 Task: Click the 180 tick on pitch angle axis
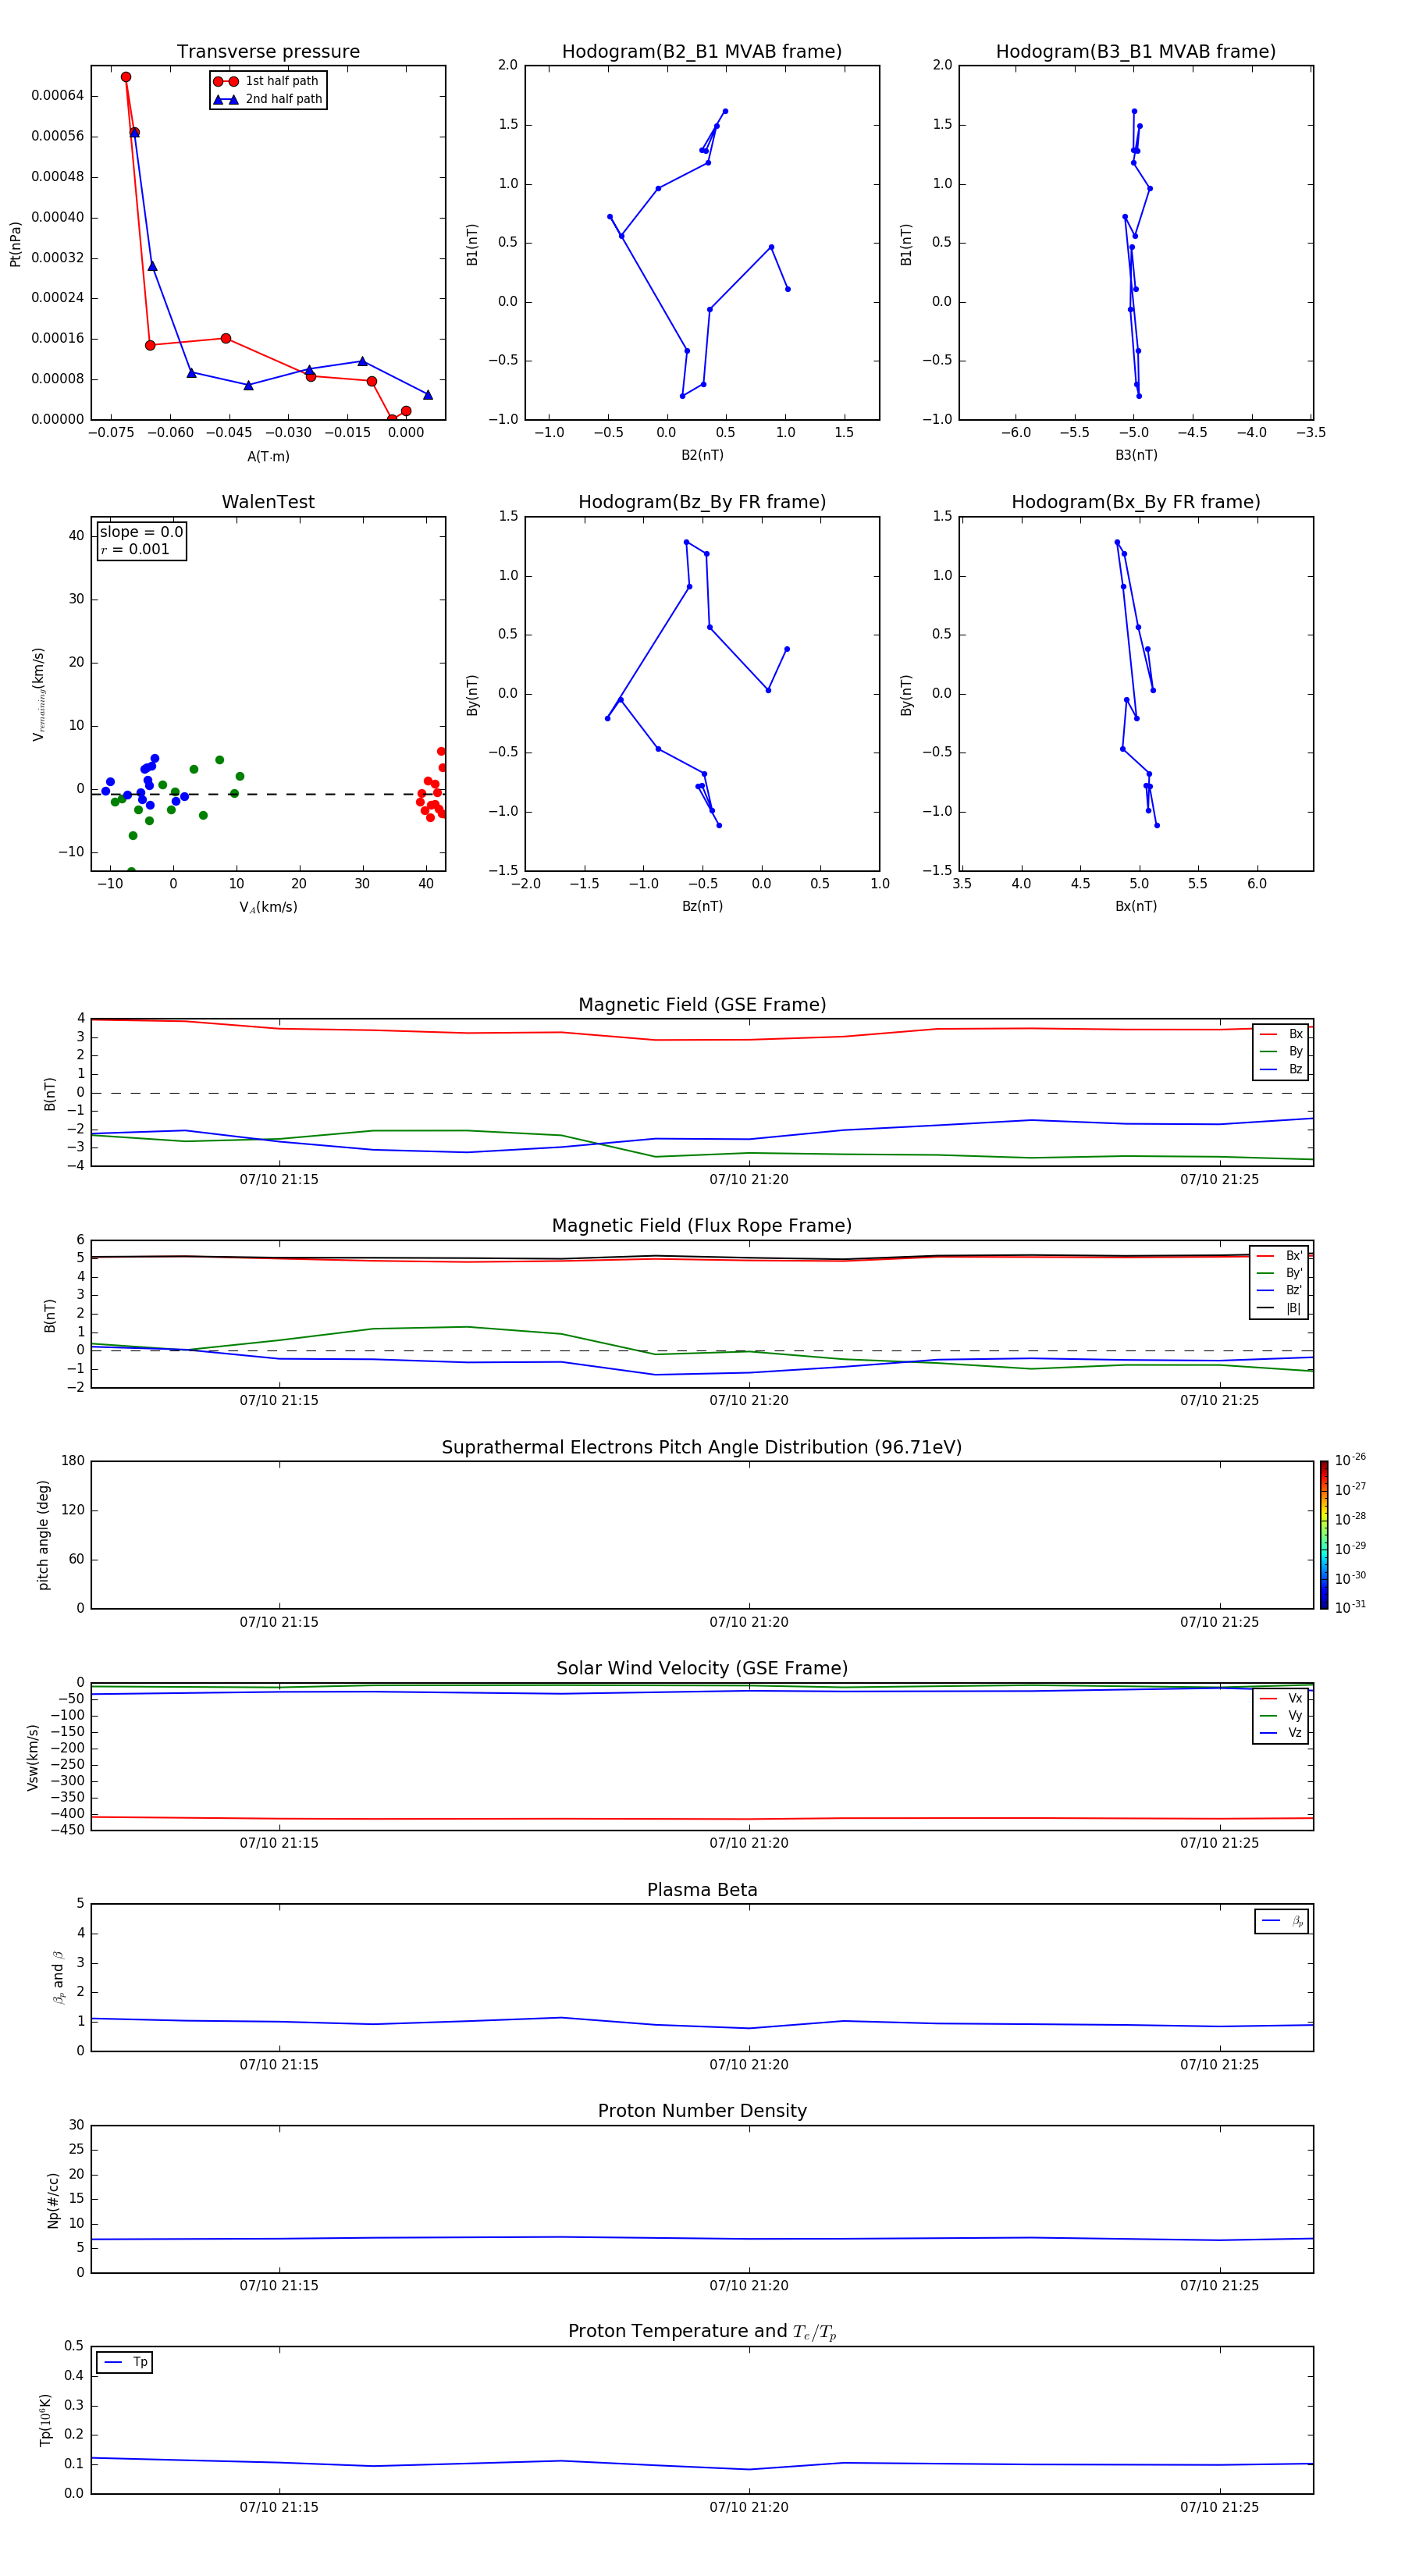(x=73, y=1461)
